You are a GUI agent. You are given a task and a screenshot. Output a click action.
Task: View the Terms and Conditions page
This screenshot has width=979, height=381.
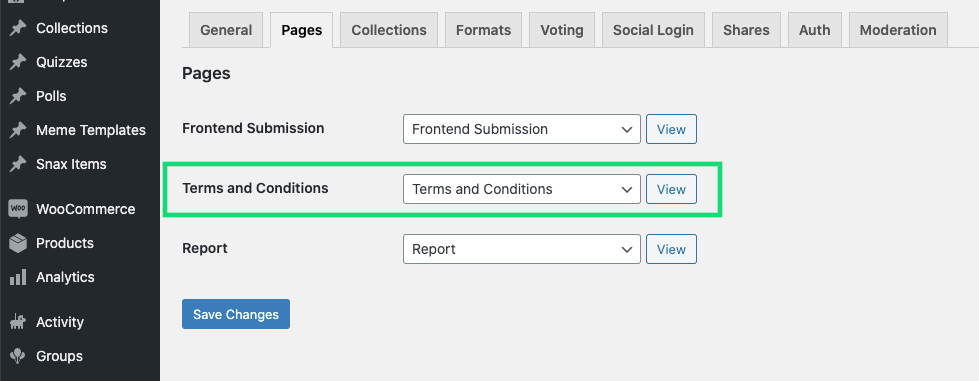coord(671,189)
